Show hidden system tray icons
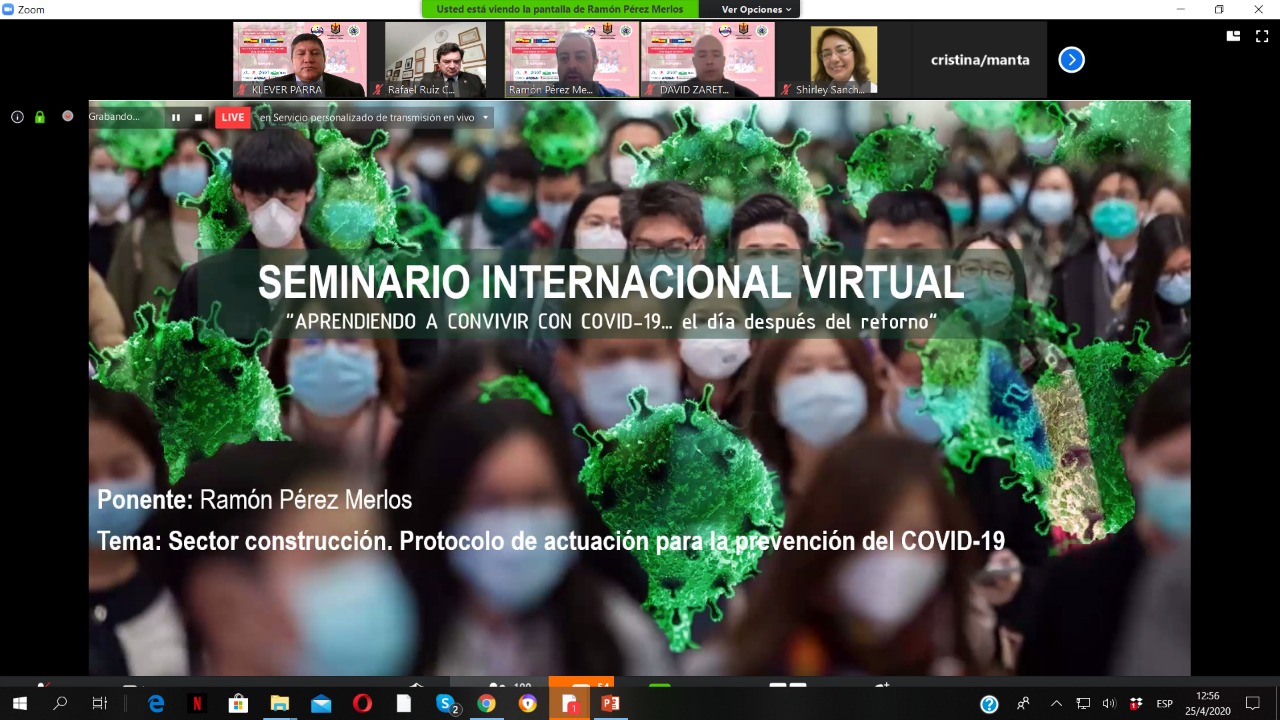Screen dimensions: 1280x720 1056,704
